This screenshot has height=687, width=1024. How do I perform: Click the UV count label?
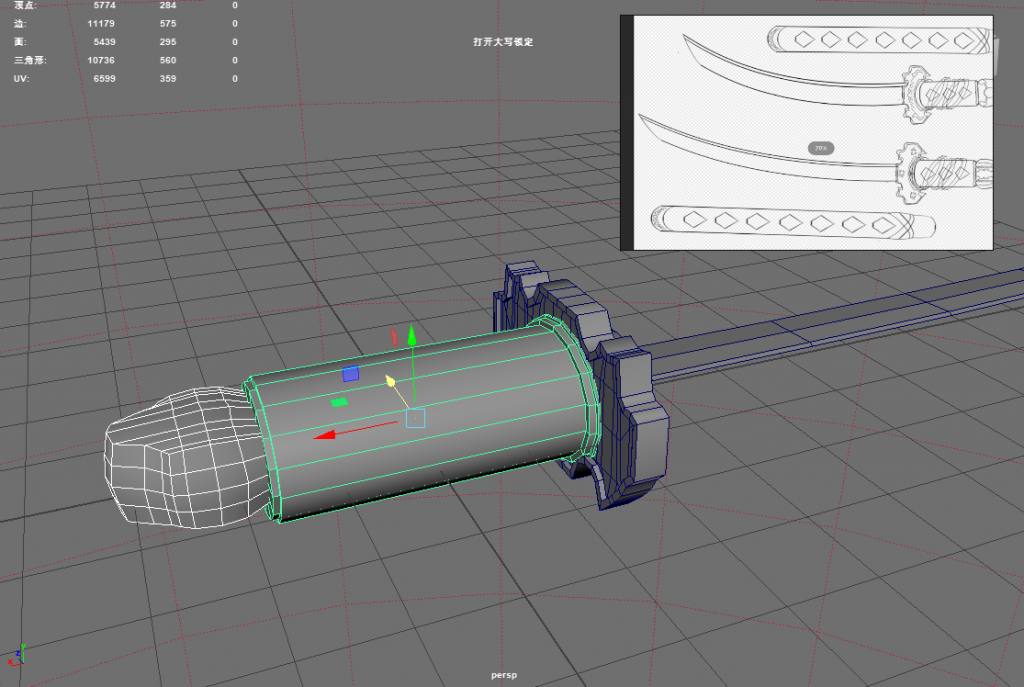pyautogui.click(x=21, y=78)
